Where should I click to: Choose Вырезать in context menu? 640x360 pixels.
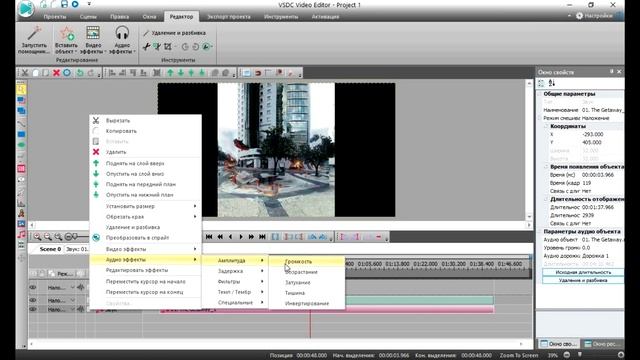pyautogui.click(x=145, y=120)
